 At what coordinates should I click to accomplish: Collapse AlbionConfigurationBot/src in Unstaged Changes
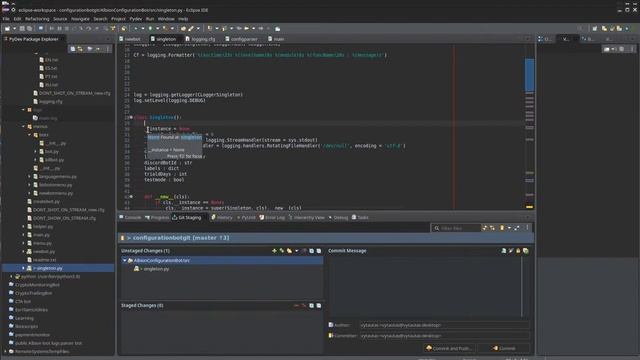point(125,260)
